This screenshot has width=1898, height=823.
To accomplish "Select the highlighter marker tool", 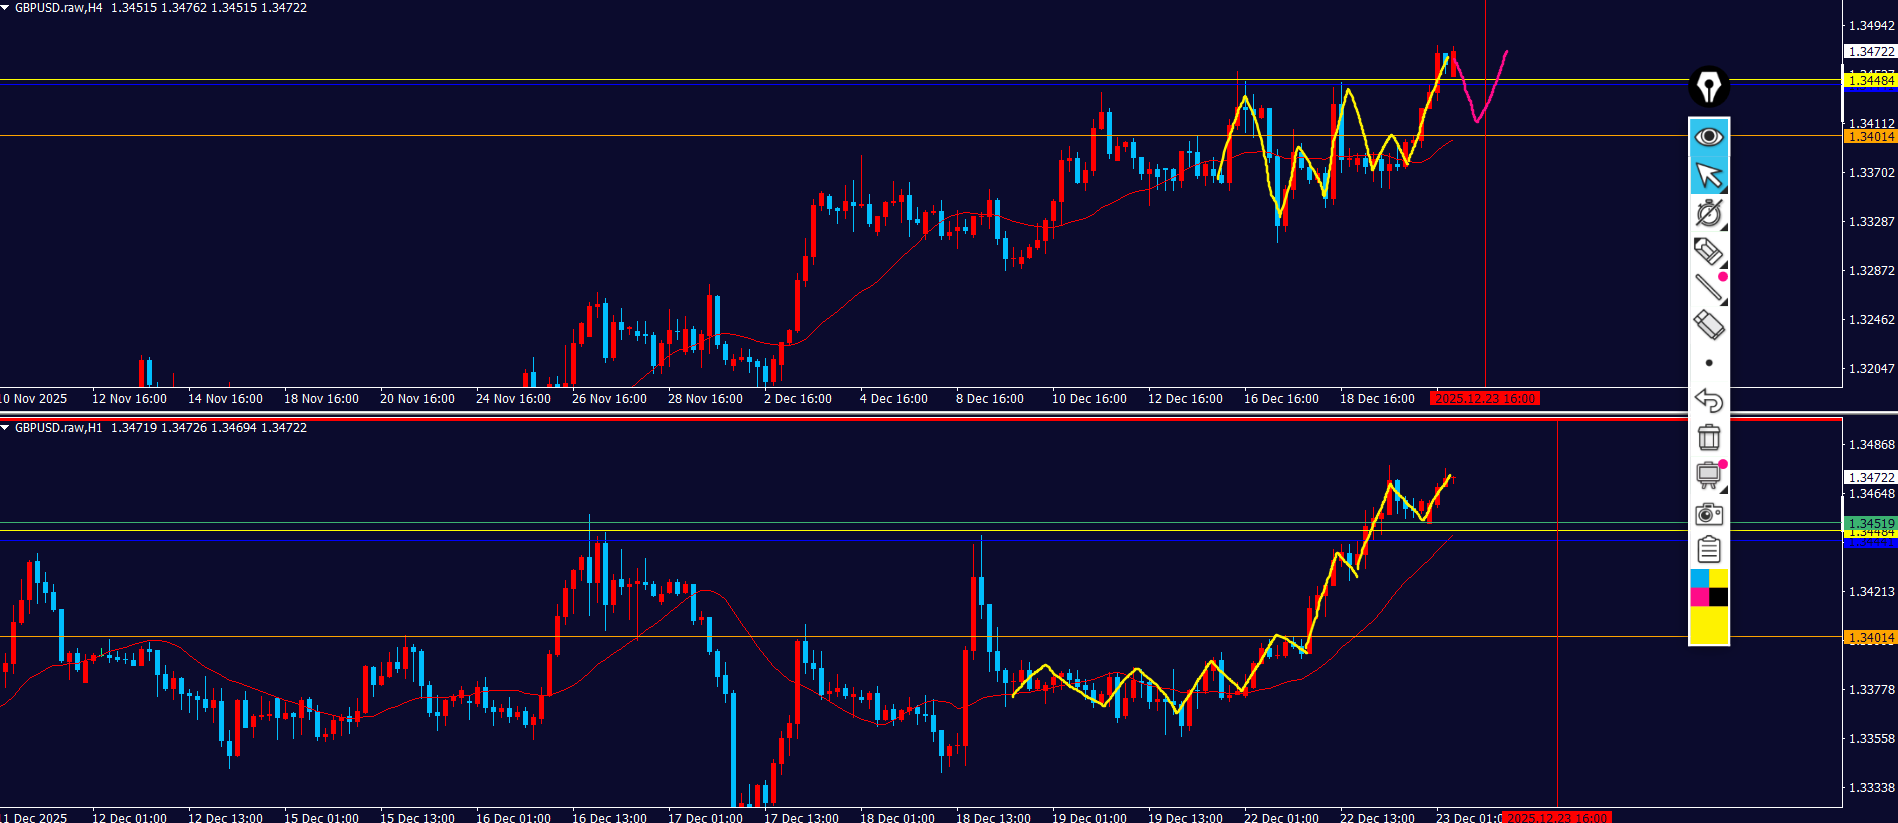I will click(x=1708, y=251).
